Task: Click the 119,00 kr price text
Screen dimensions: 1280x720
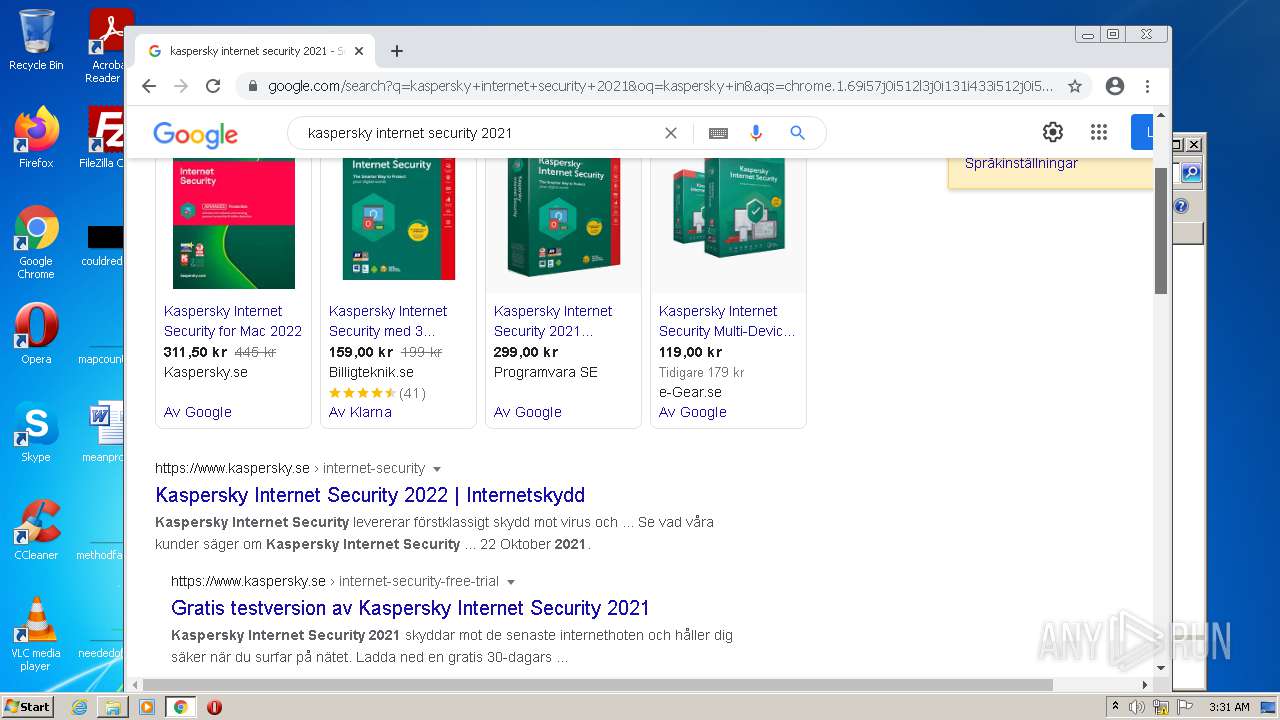Action: tap(690, 352)
